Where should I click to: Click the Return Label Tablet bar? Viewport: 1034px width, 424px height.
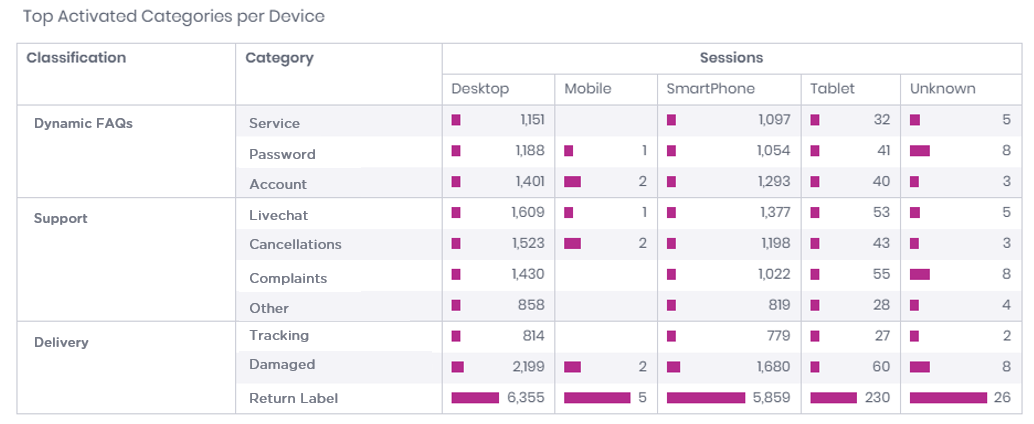[x=834, y=398]
